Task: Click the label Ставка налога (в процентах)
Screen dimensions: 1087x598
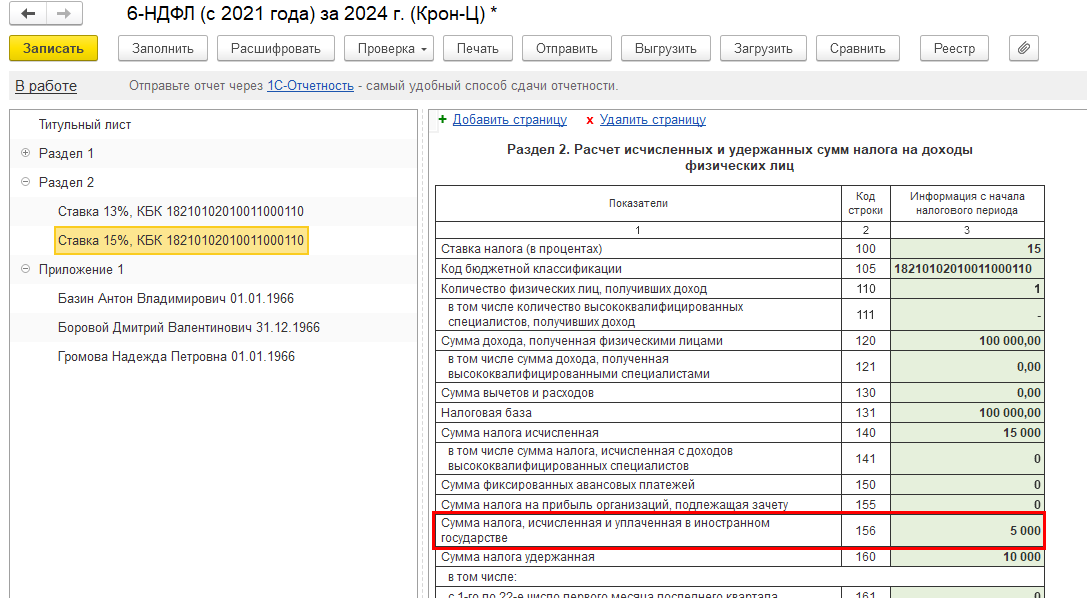Action: pos(521,249)
